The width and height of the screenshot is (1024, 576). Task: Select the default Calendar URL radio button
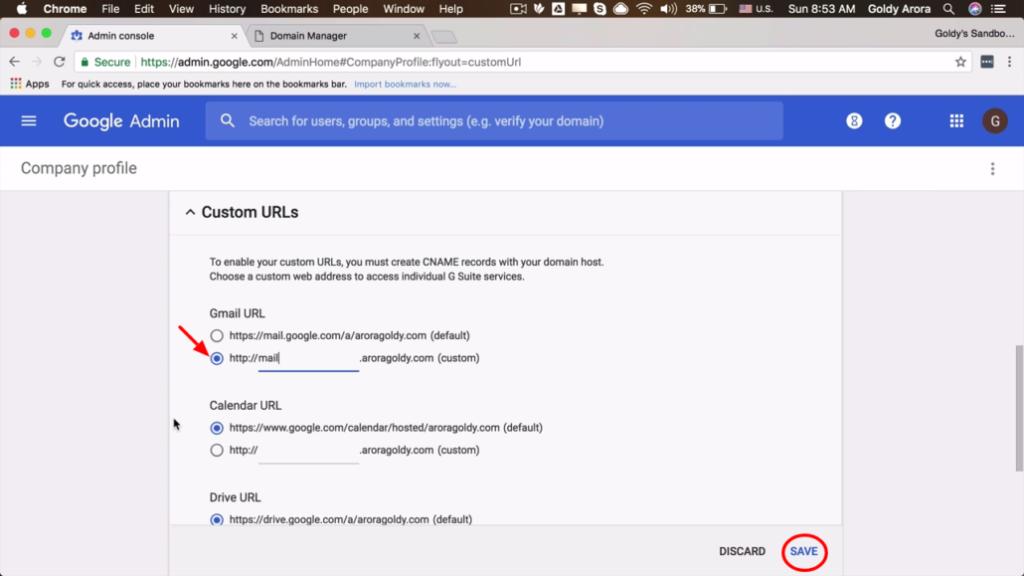tap(217, 427)
